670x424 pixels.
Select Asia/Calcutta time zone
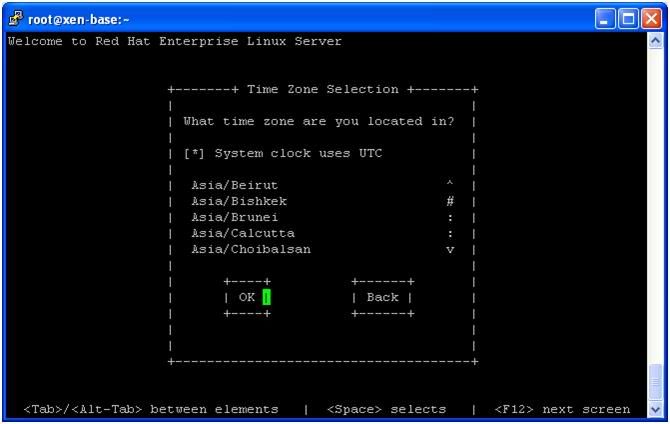pos(243,233)
